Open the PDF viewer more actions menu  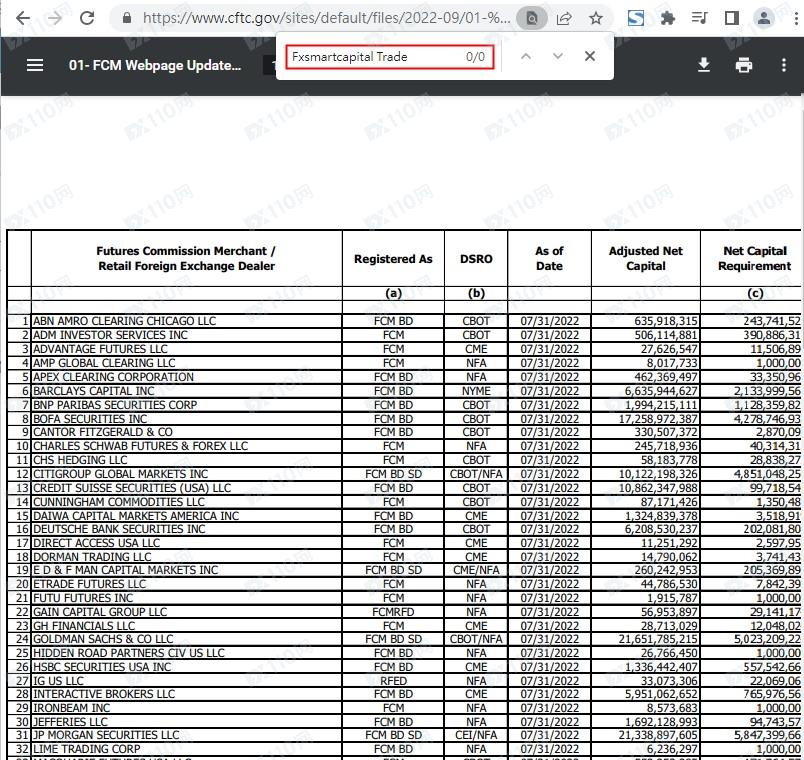click(x=783, y=65)
